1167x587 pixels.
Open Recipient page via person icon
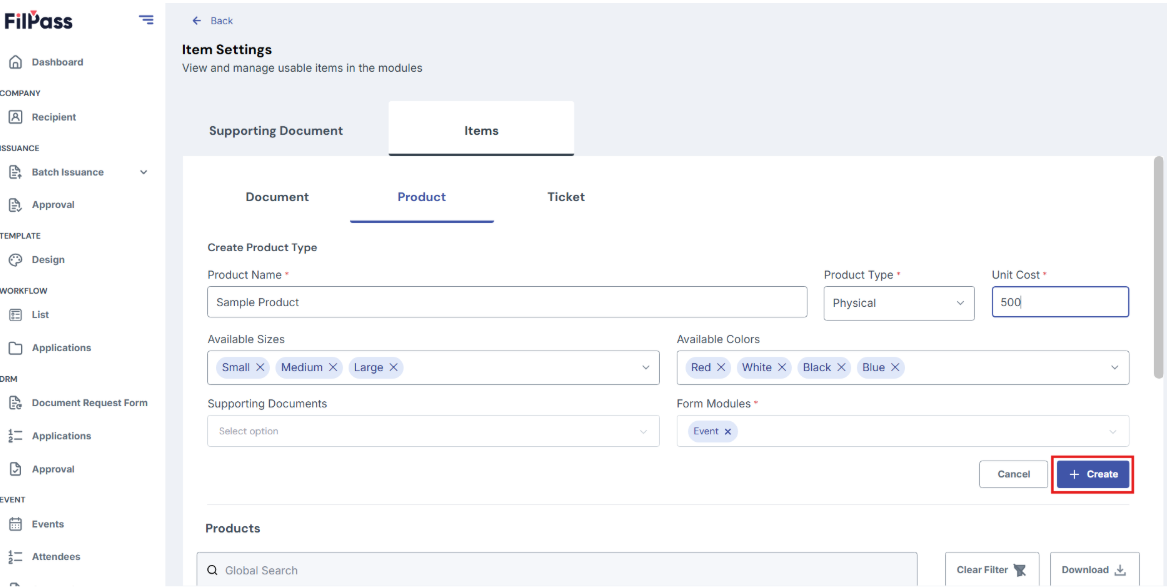[15, 117]
